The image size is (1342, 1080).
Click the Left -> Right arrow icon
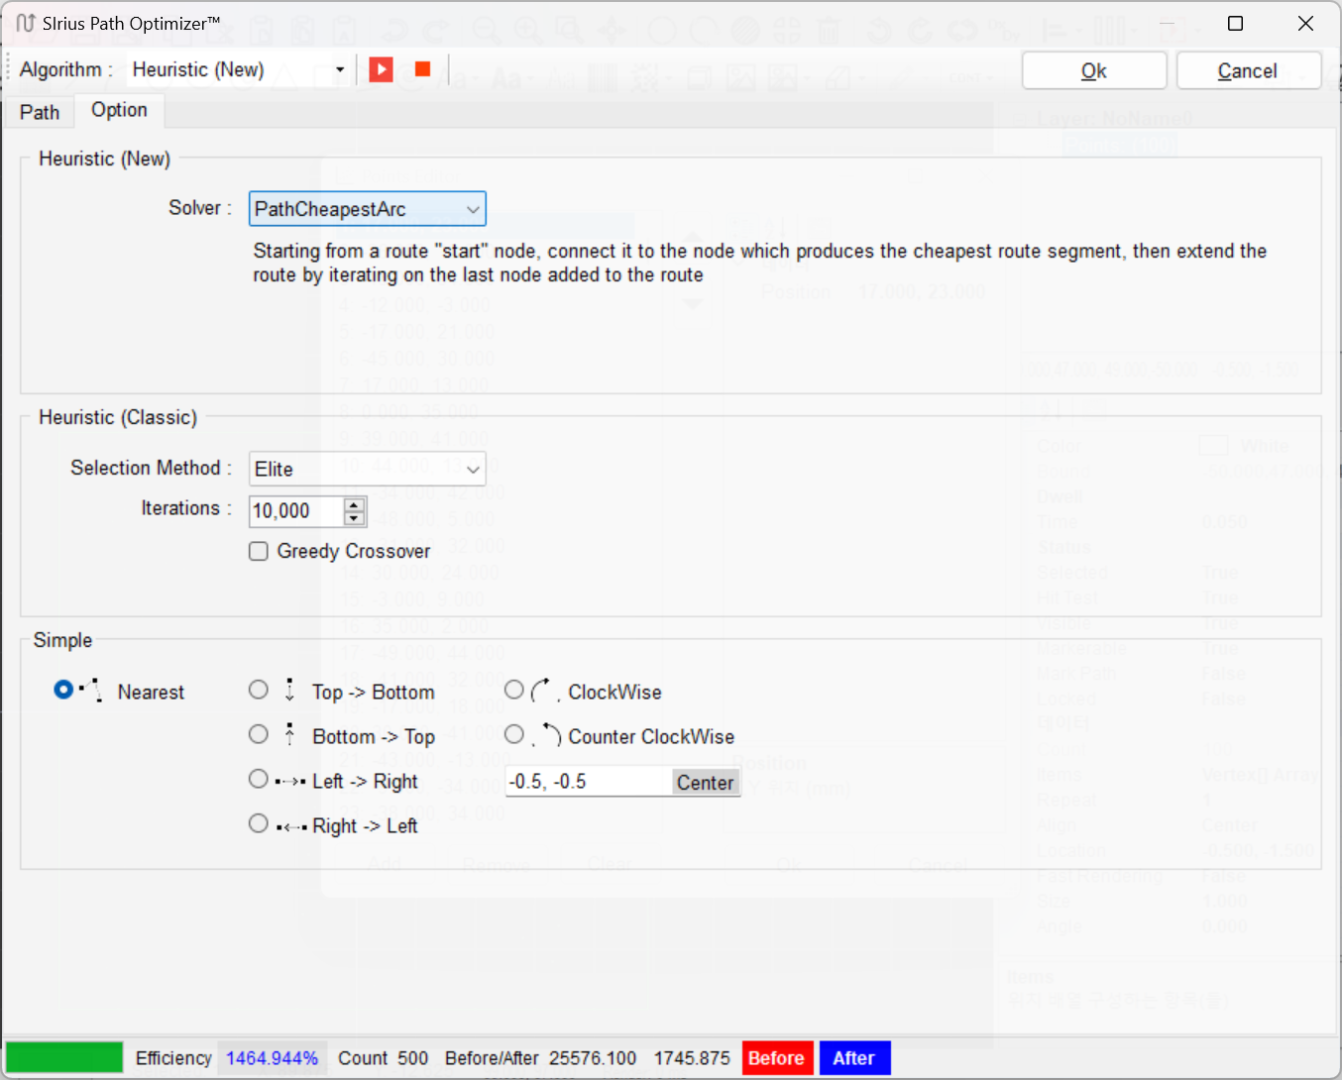291,782
